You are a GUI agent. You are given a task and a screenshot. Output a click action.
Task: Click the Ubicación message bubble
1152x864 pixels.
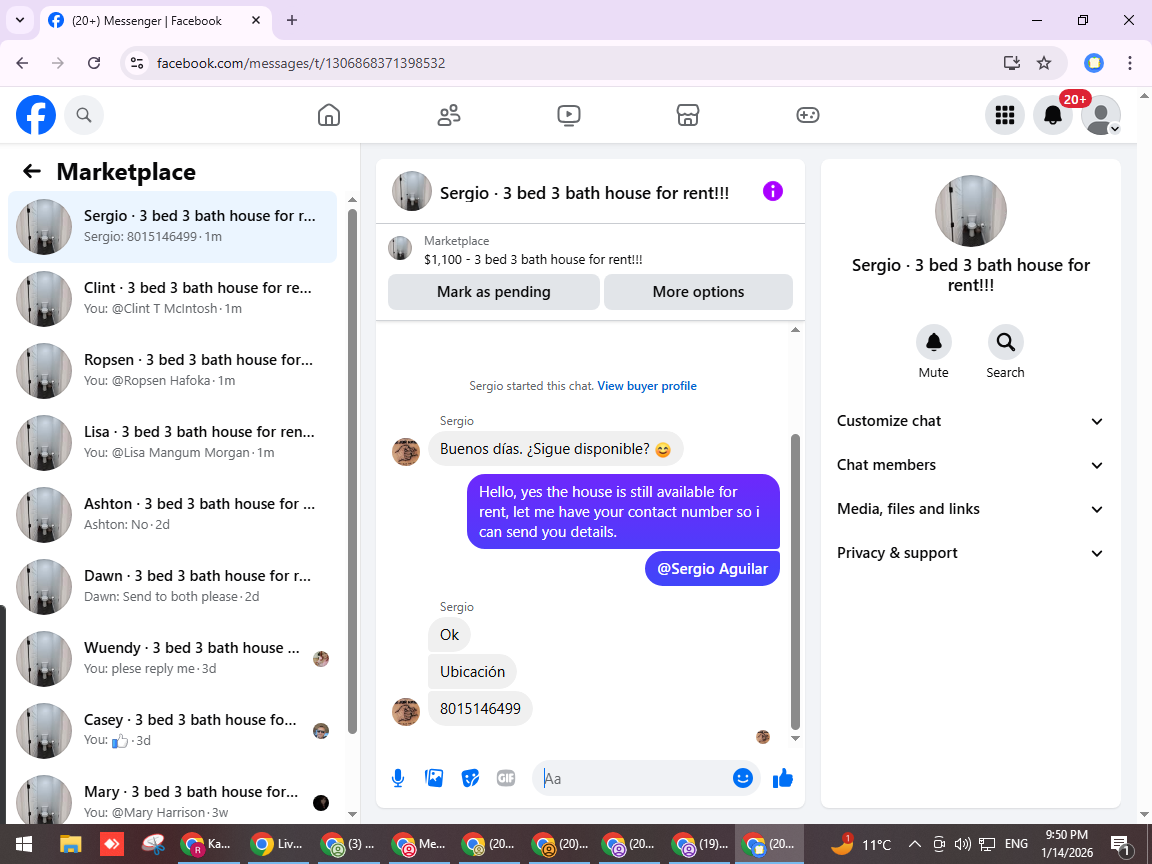[x=472, y=672]
